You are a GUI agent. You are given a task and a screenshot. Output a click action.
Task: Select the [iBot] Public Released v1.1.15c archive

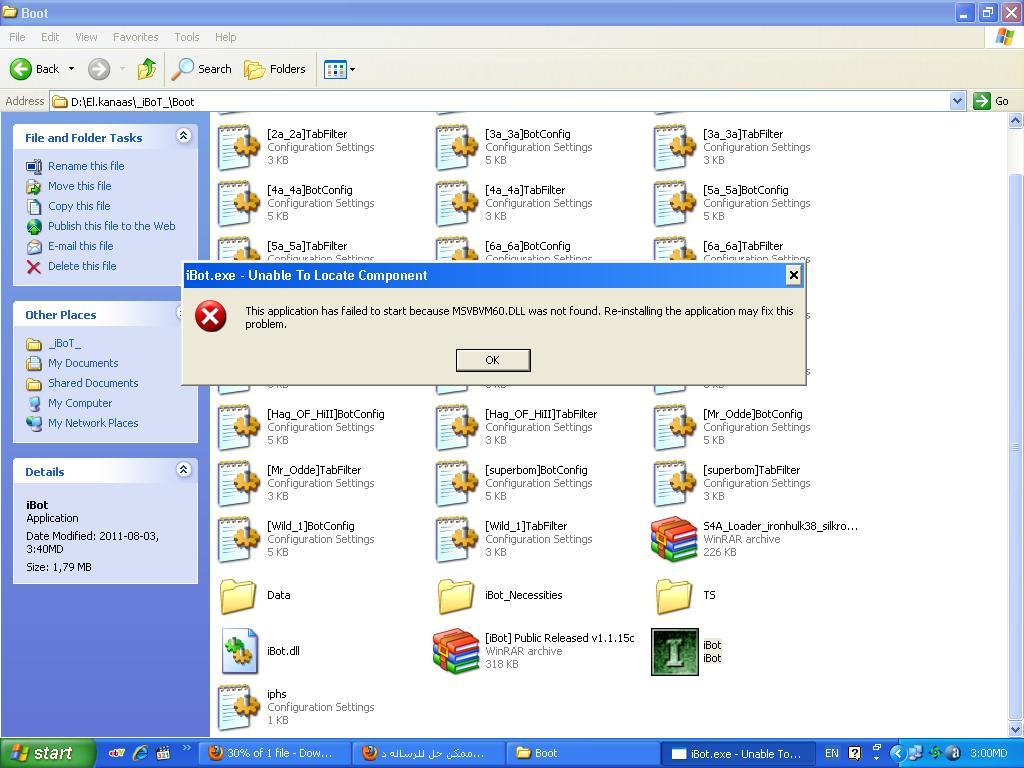[x=456, y=651]
